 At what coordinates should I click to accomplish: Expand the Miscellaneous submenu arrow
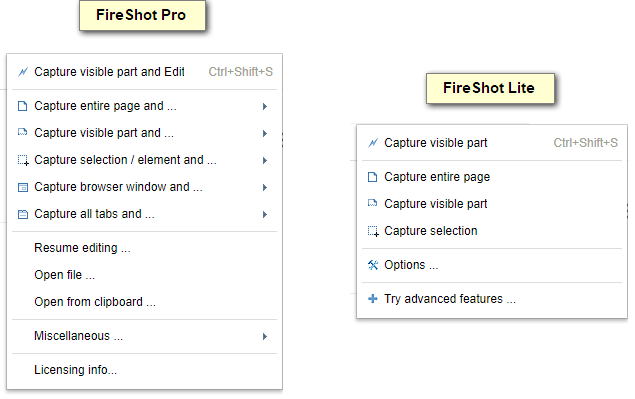click(264, 337)
